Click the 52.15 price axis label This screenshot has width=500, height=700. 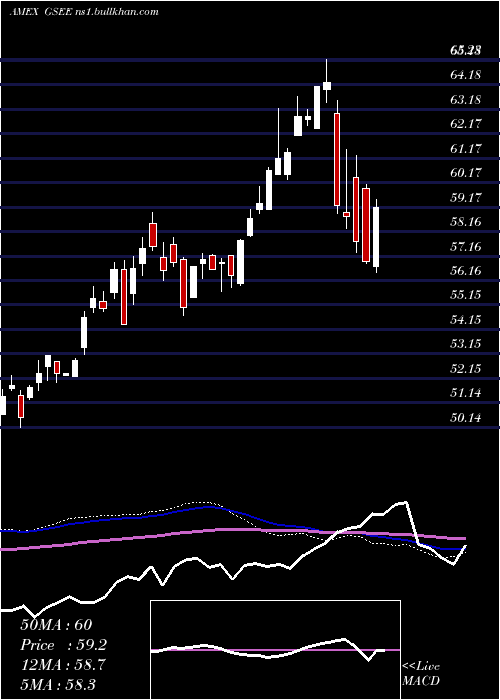(466, 369)
